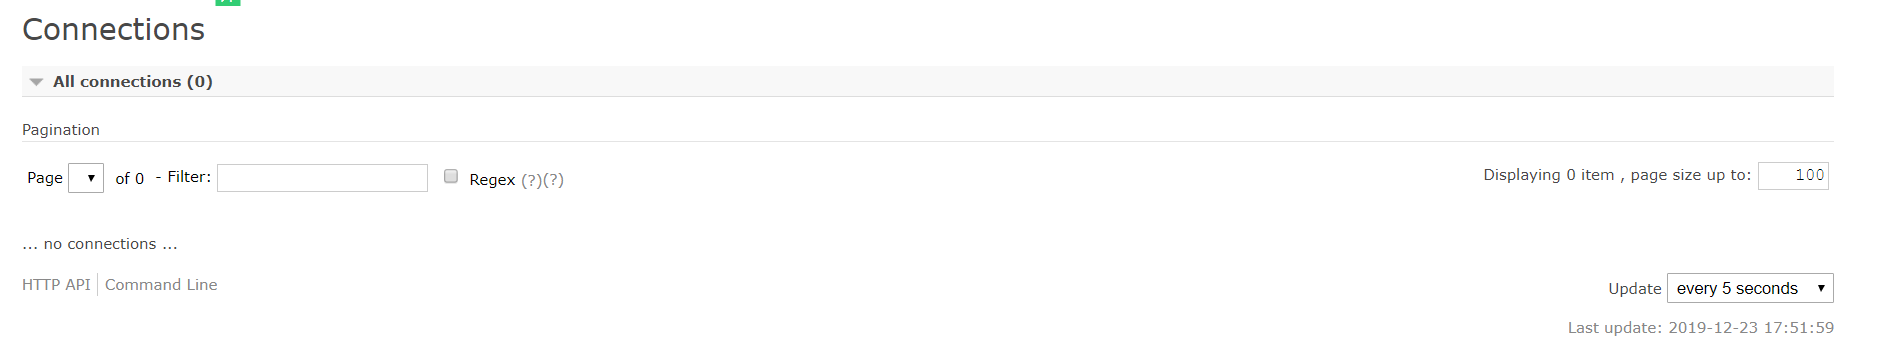Enable the Regex checkbox
The width and height of the screenshot is (1881, 363).
[451, 176]
